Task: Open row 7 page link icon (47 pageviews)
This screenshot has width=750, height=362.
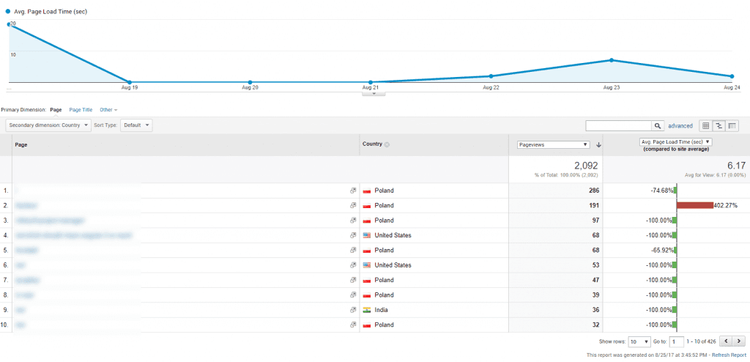Action: coord(353,280)
